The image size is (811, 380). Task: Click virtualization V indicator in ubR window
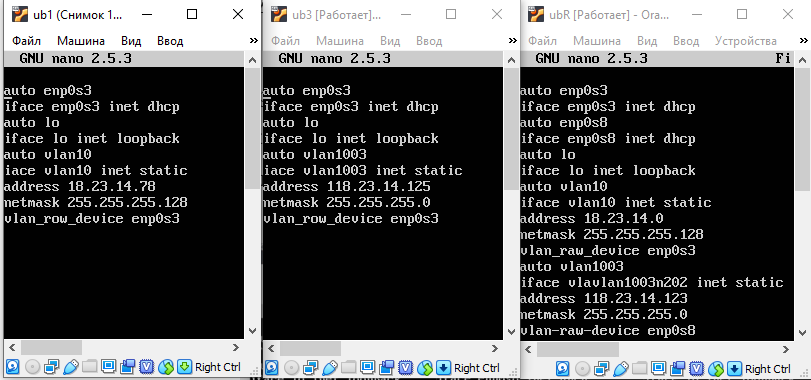click(x=697, y=369)
